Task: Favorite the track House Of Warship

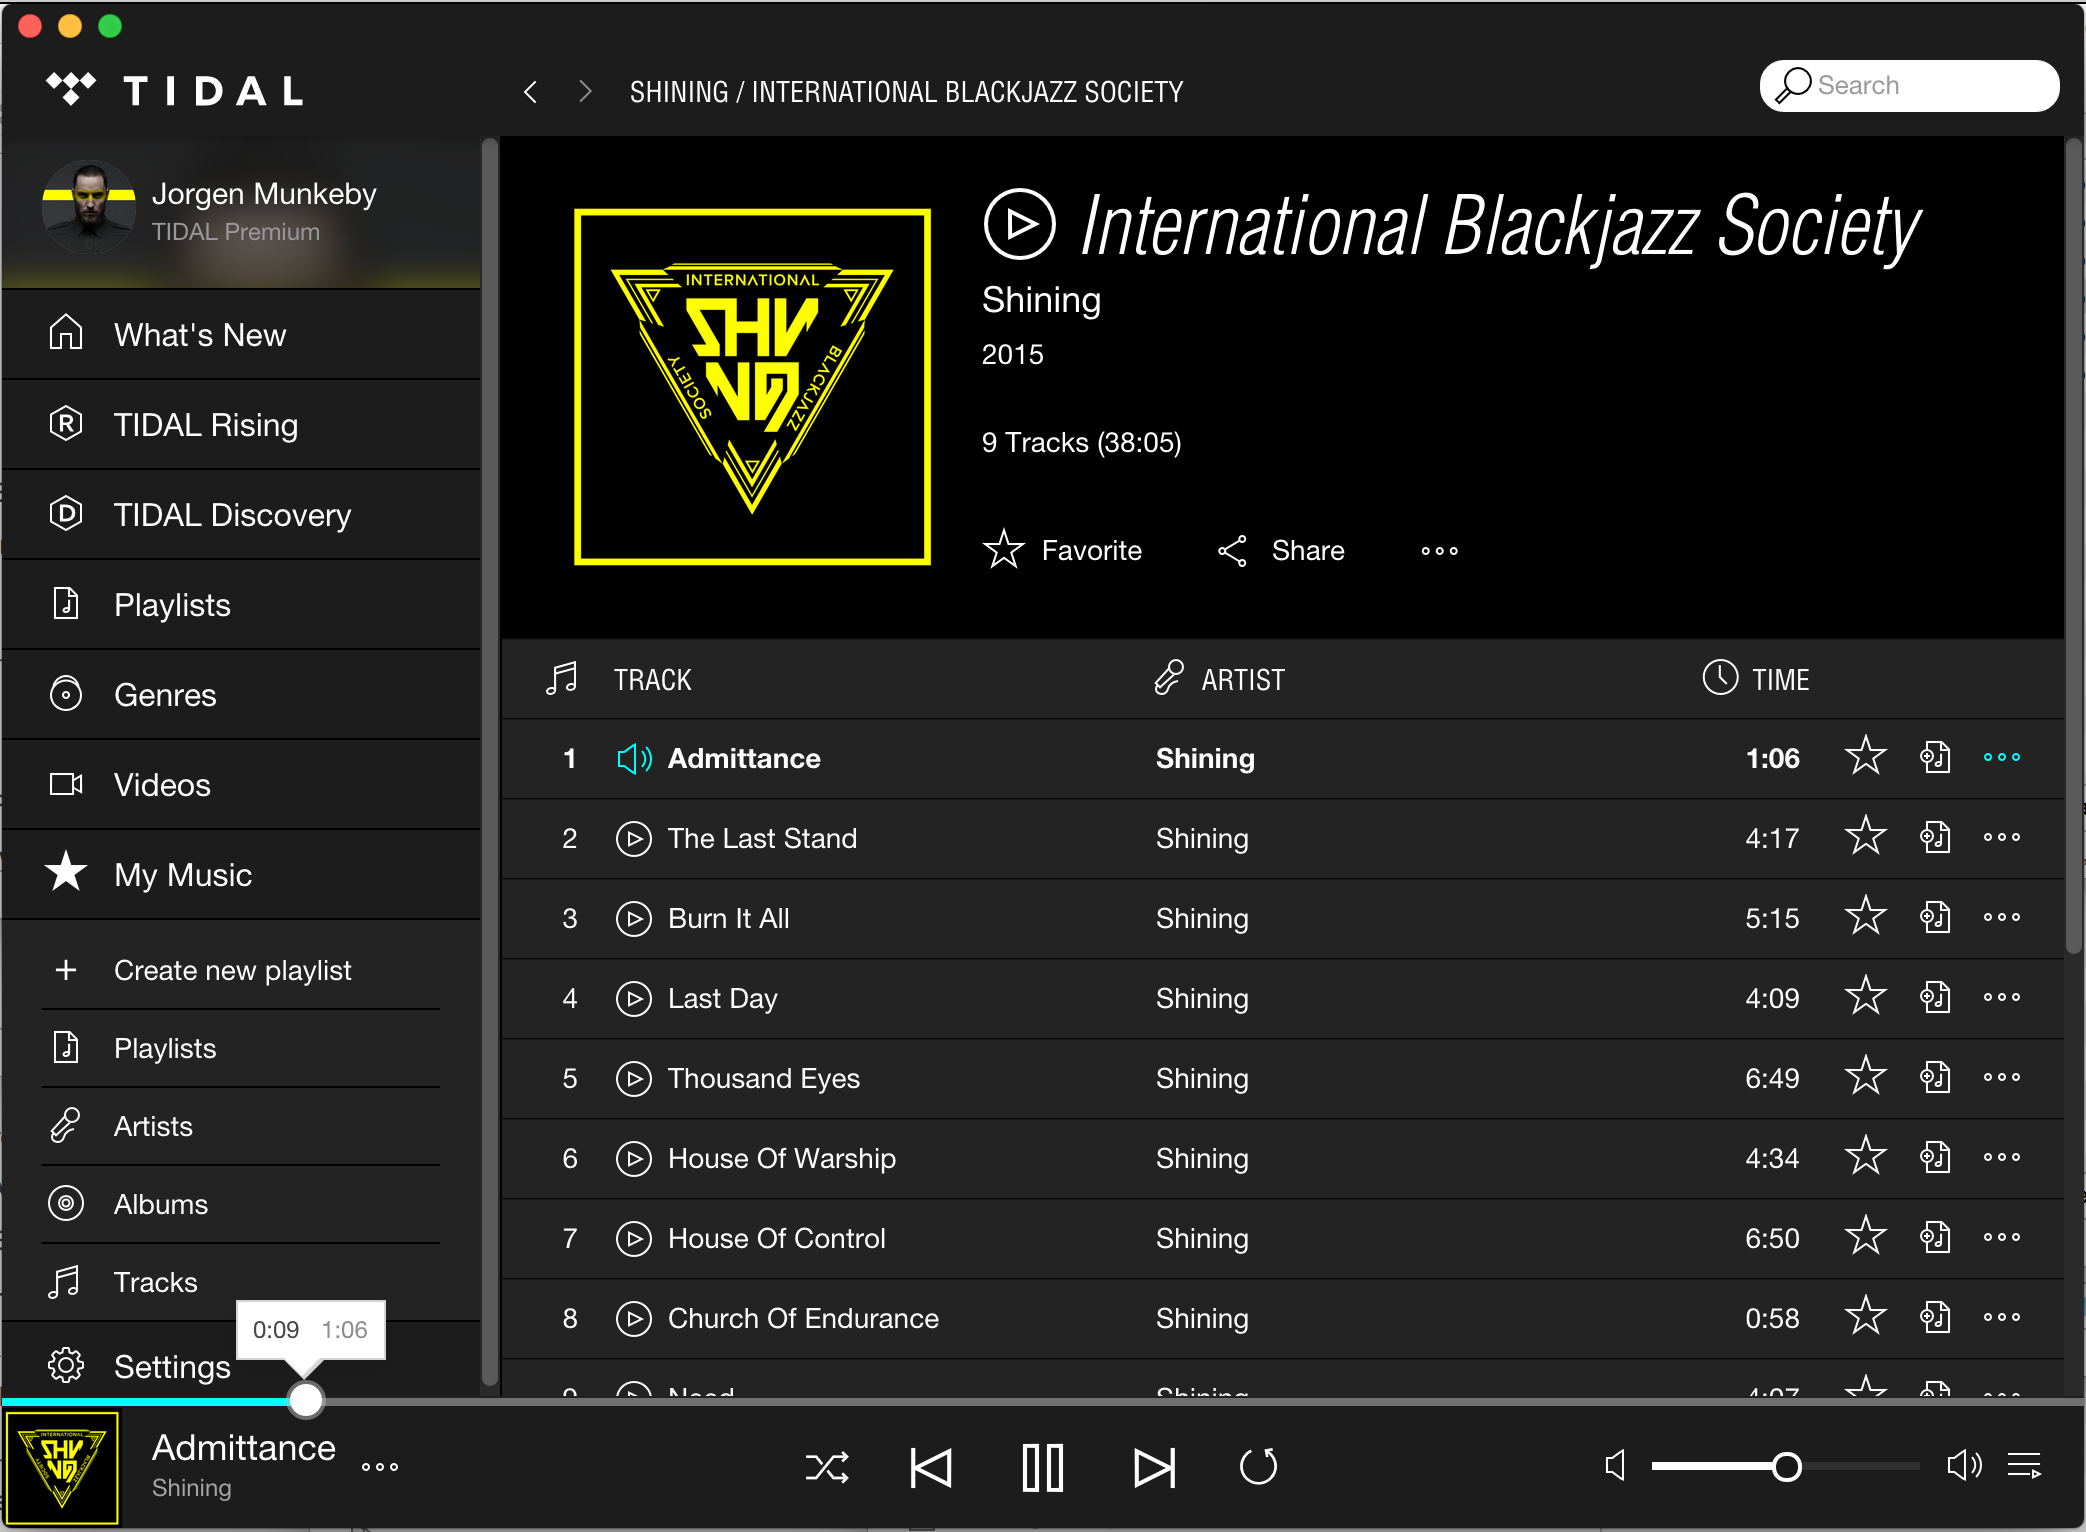Action: (1865, 1156)
